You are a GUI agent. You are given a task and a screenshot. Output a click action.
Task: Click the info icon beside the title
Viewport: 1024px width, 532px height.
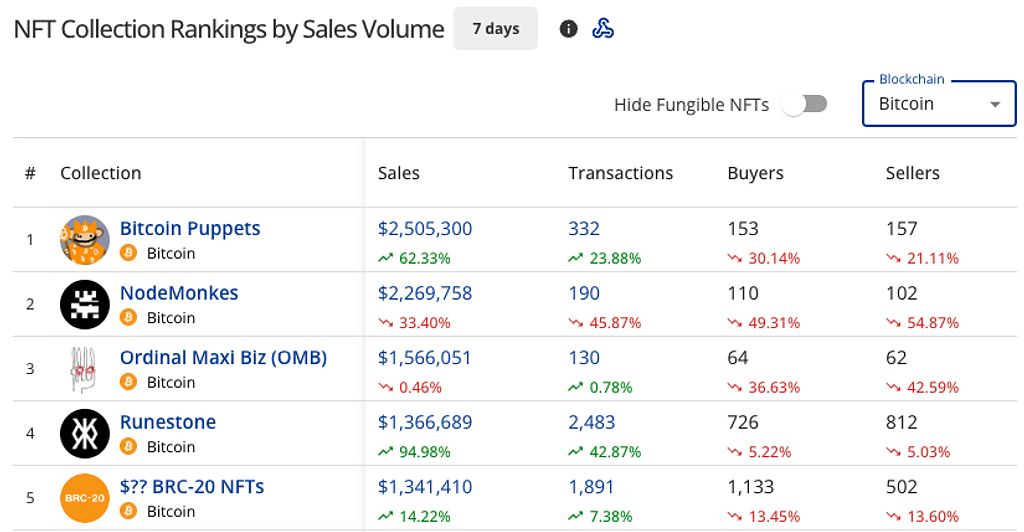click(569, 29)
